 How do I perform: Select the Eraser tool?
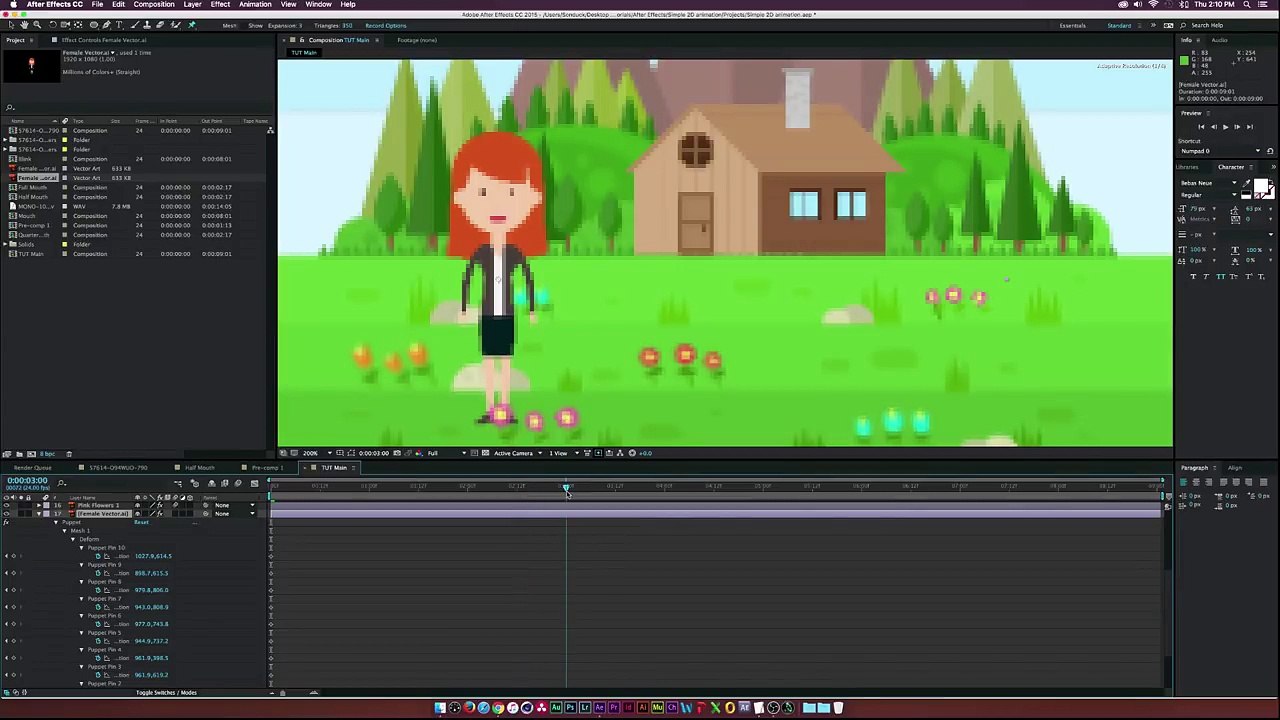160,25
